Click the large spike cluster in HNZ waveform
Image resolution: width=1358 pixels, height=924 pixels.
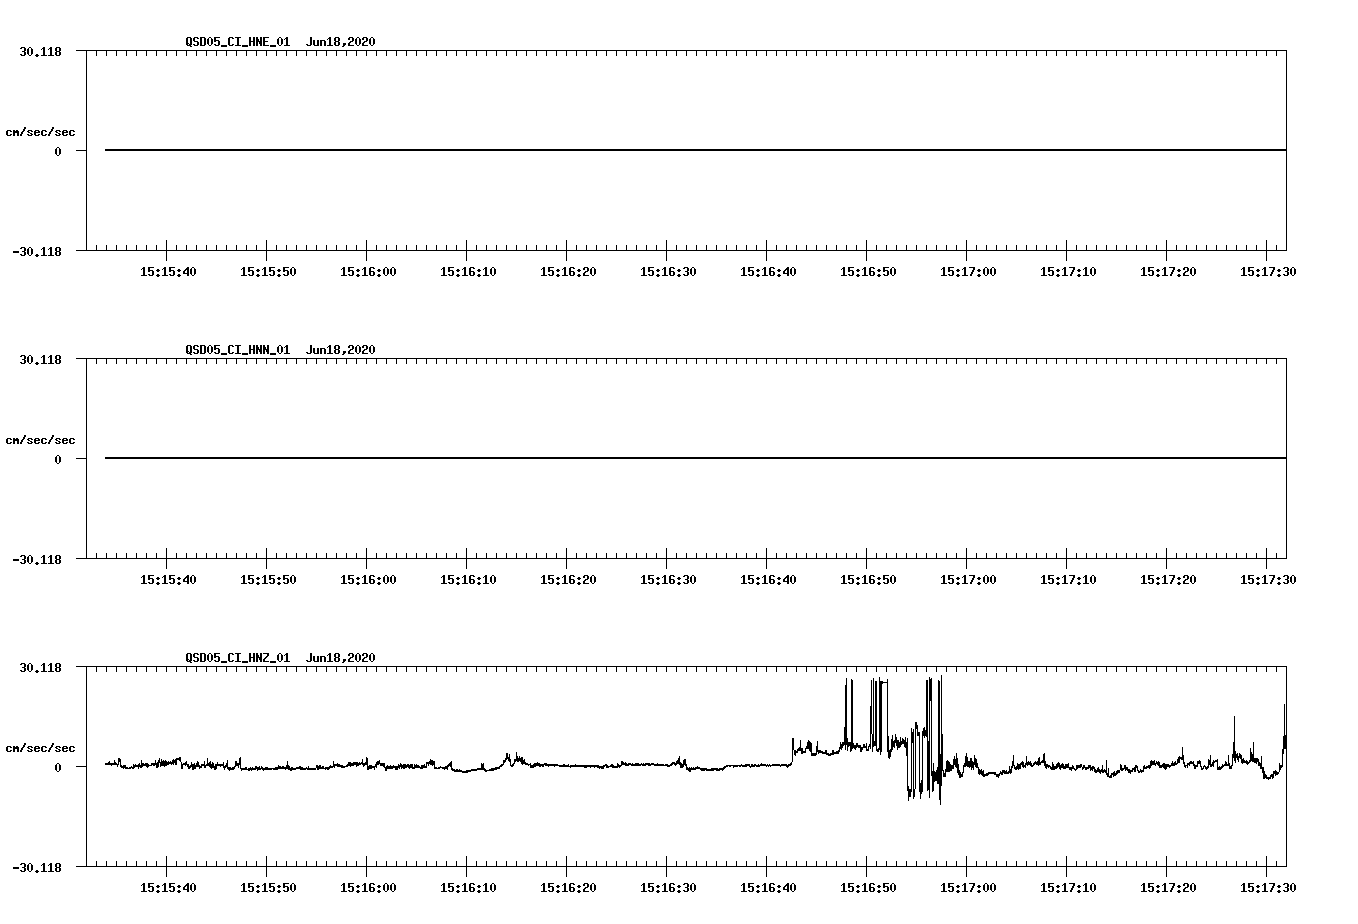pos(893,740)
